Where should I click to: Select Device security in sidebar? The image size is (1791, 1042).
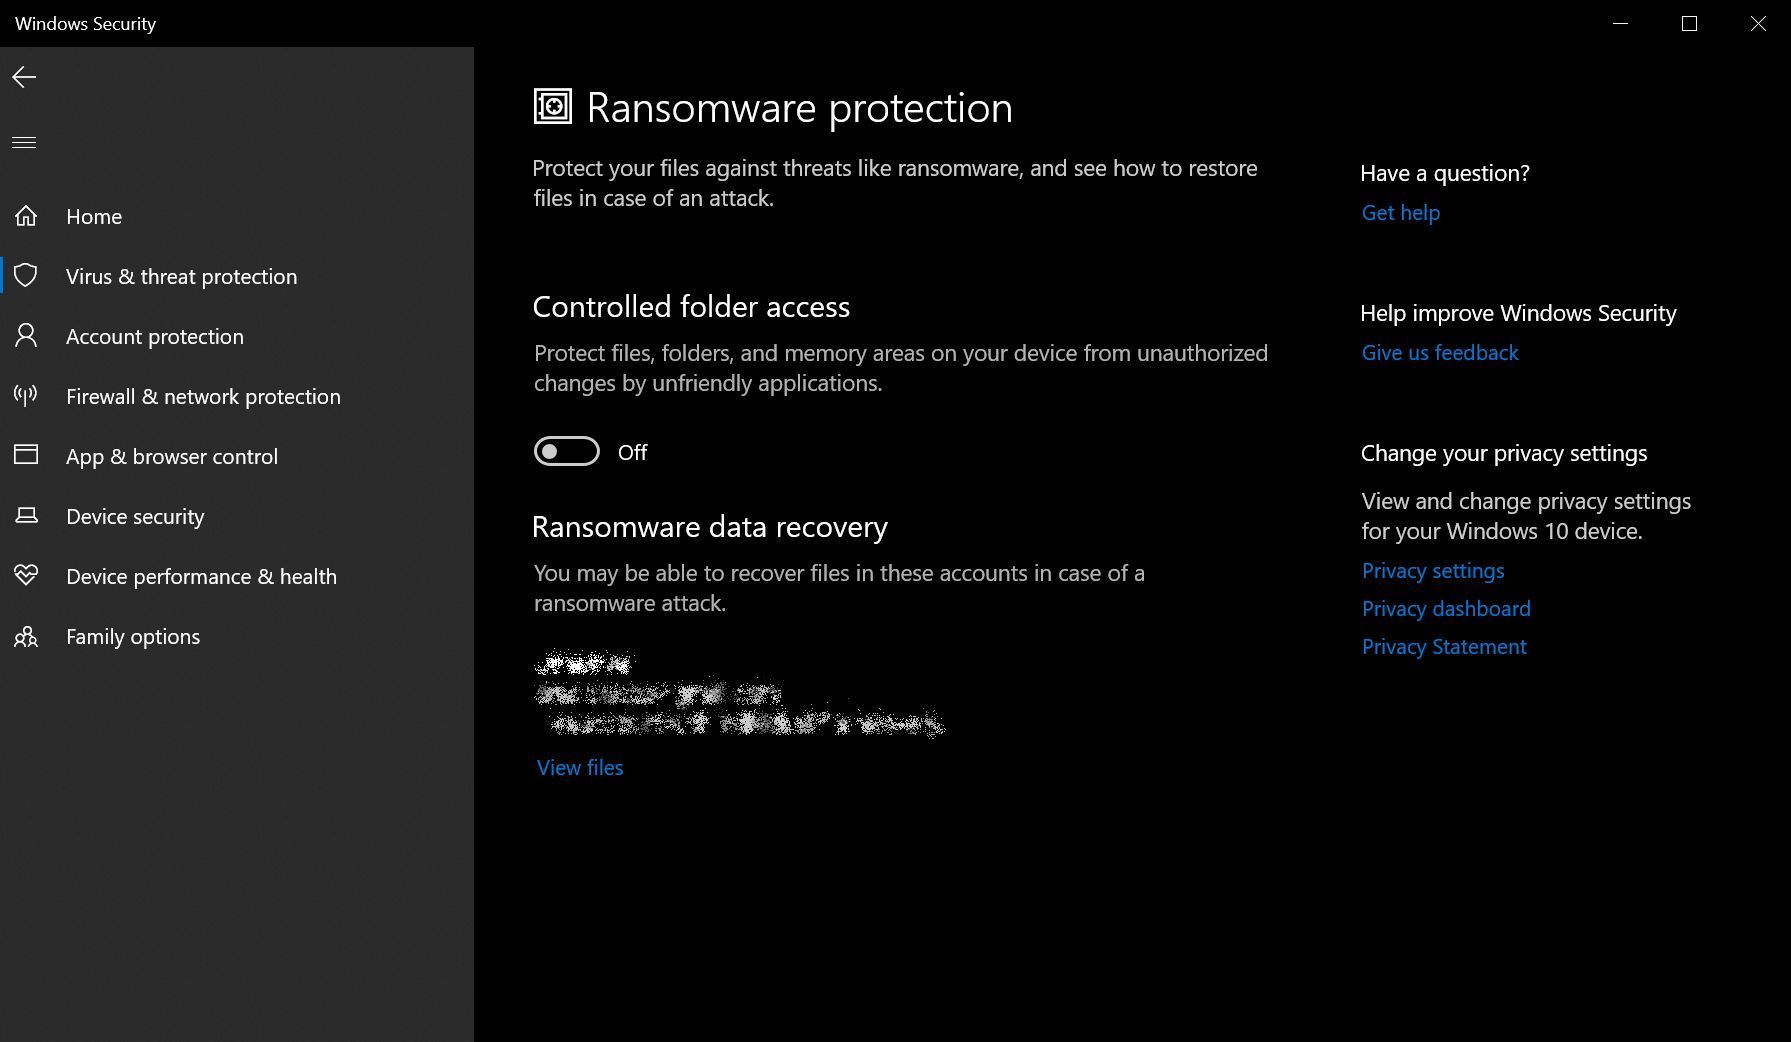237,516
